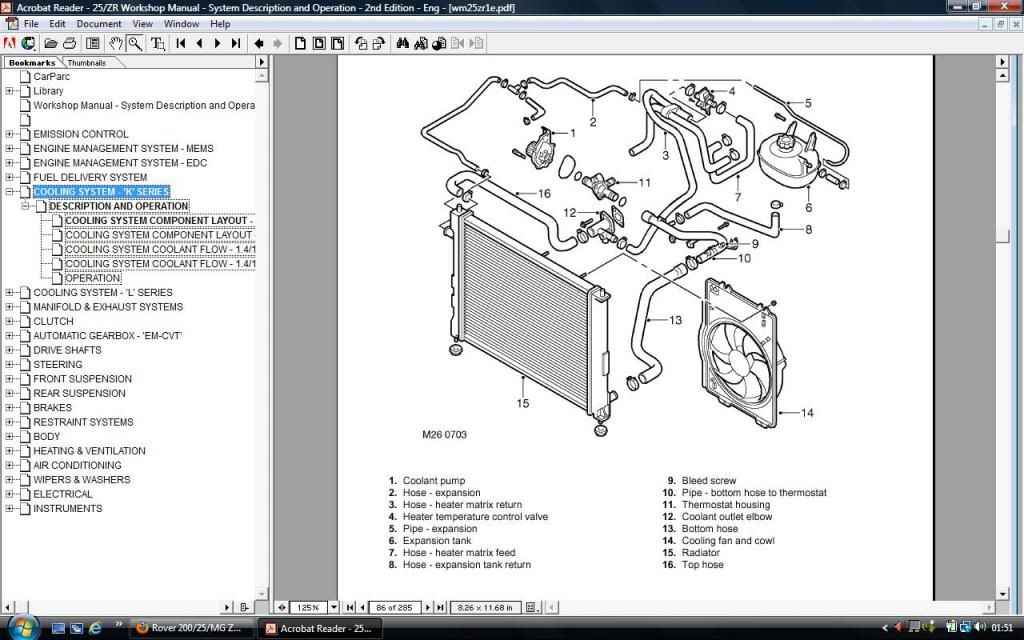
Task: Select the Zoom tool
Action: pyautogui.click(x=136, y=43)
